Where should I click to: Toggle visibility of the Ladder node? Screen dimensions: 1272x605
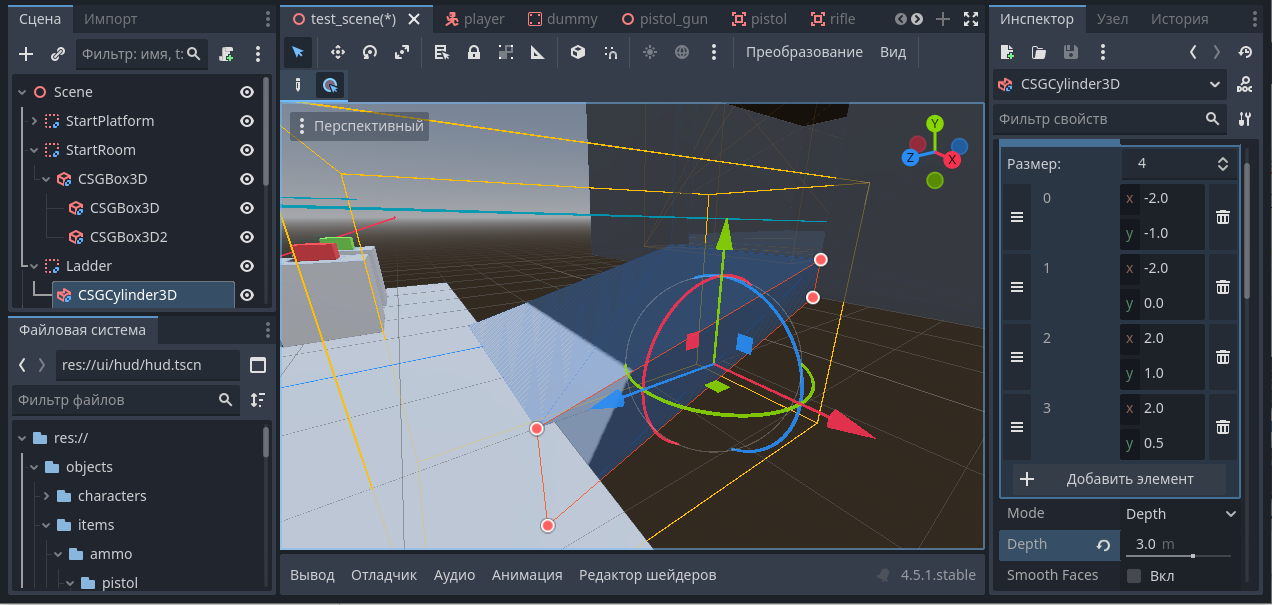click(x=246, y=266)
